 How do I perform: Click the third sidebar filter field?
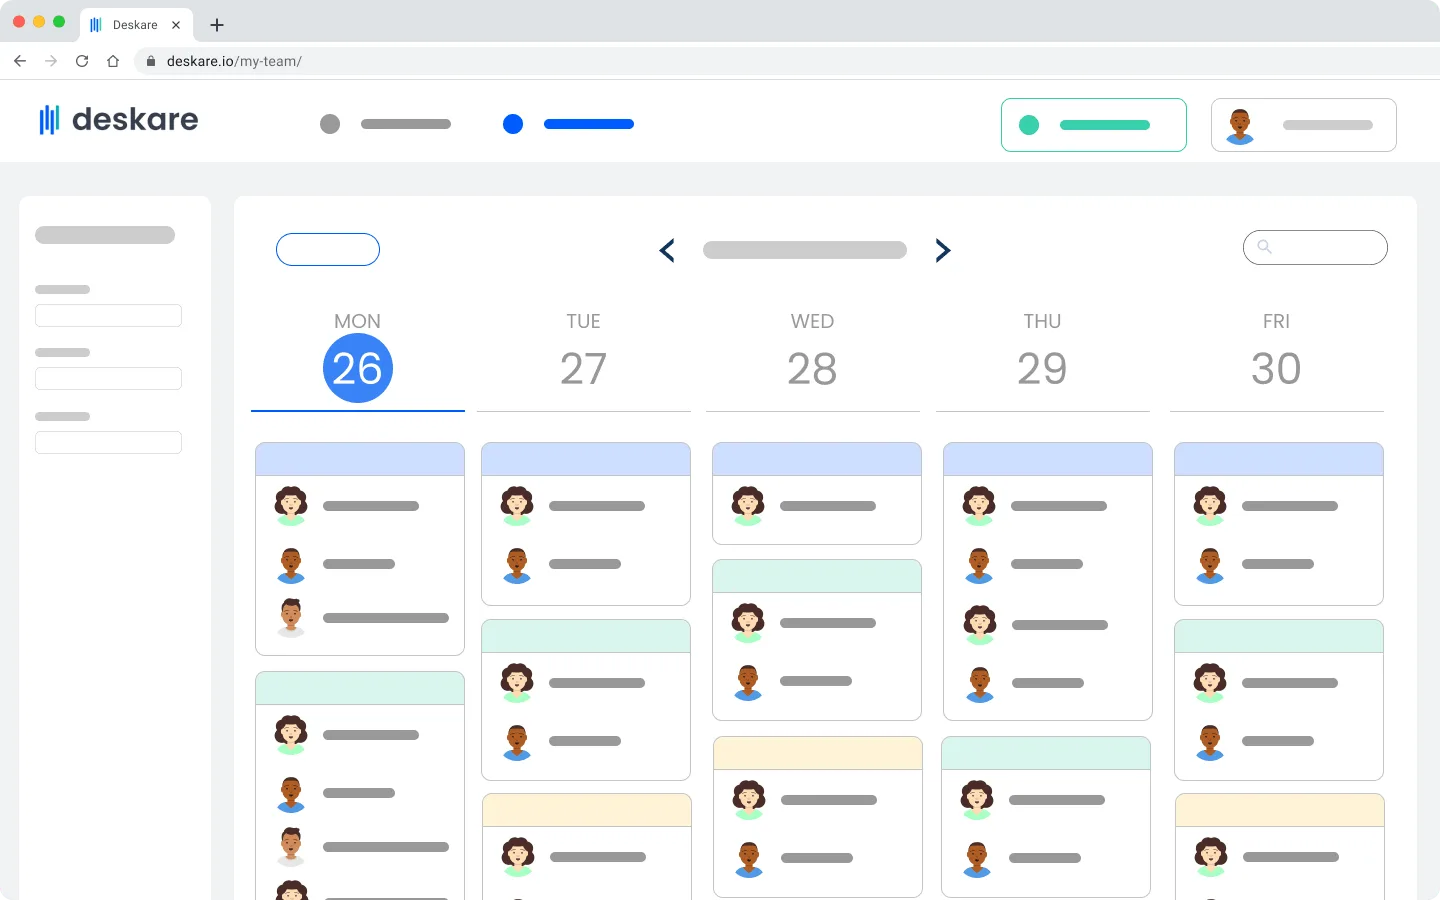click(108, 442)
